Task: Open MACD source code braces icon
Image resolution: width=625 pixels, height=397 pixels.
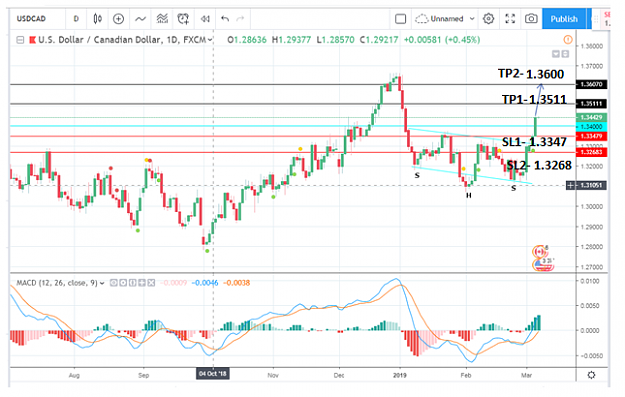Action: tap(132, 283)
